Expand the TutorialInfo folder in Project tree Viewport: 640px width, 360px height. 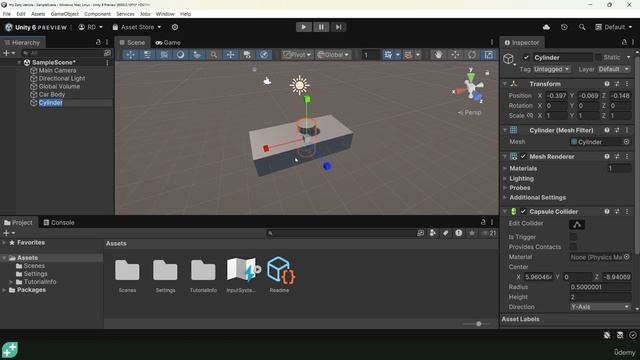click(11, 282)
